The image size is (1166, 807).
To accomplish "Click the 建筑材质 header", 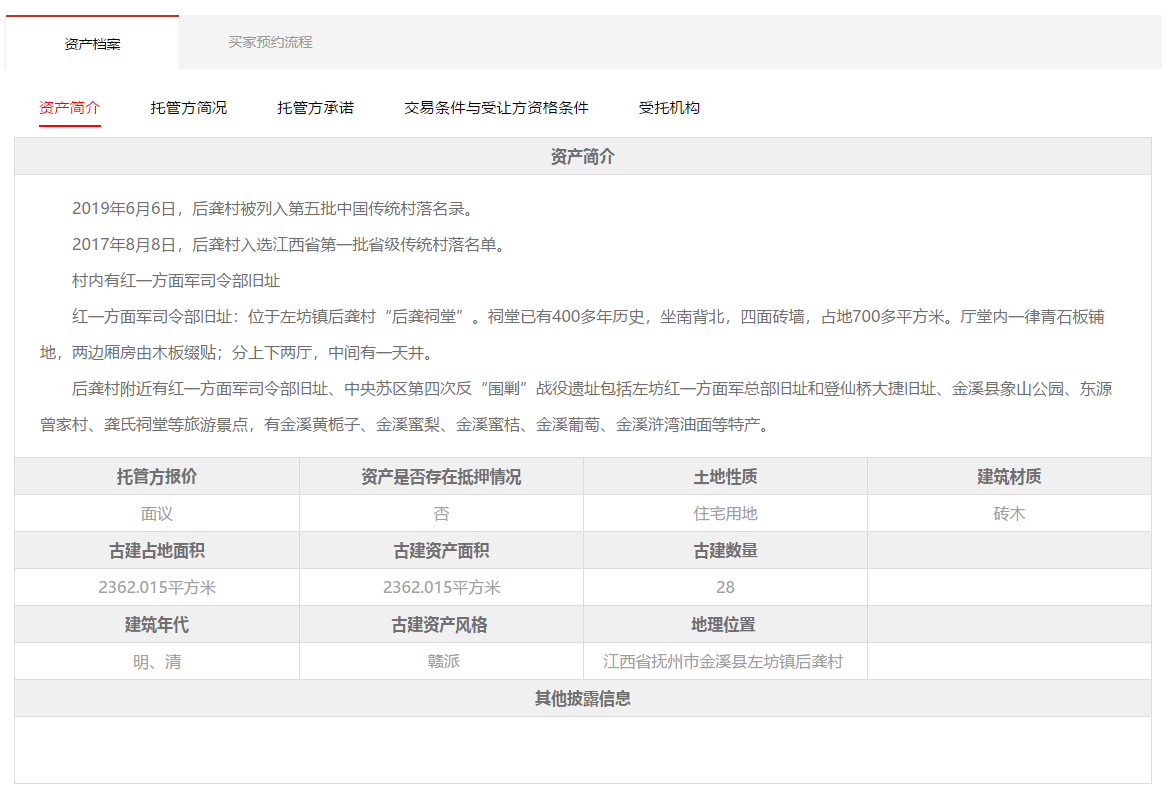I will click(1009, 477).
